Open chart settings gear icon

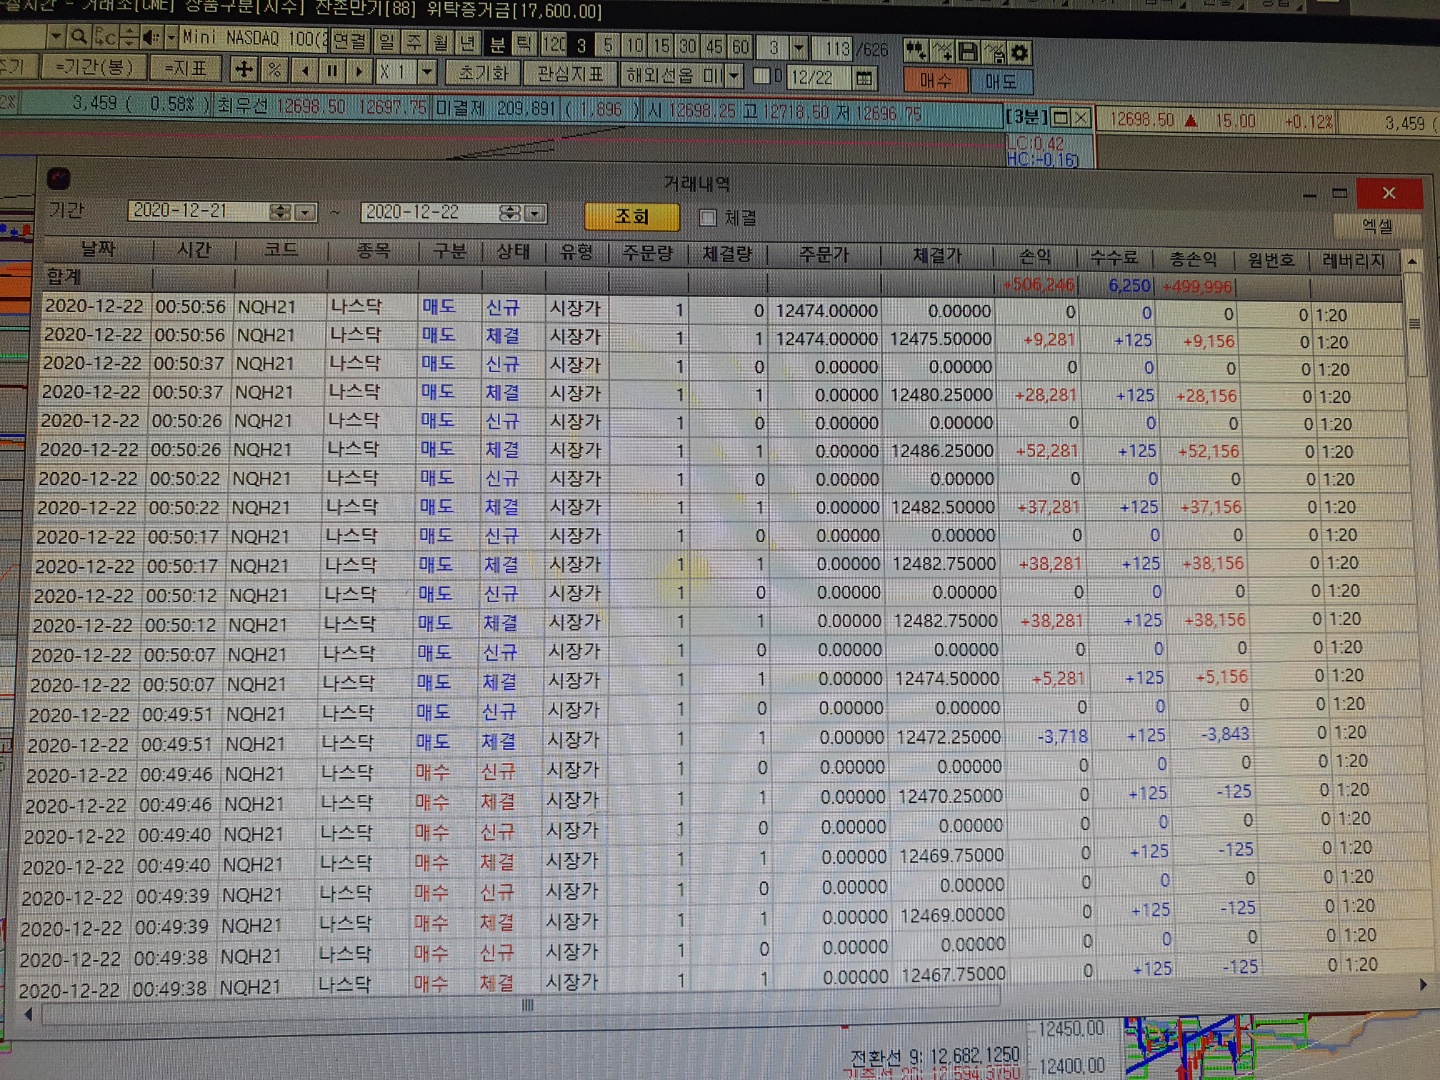pos(1019,52)
